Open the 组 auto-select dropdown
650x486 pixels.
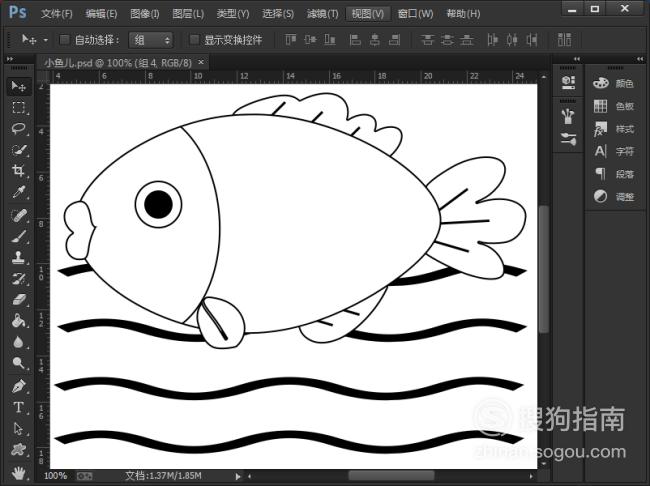150,40
